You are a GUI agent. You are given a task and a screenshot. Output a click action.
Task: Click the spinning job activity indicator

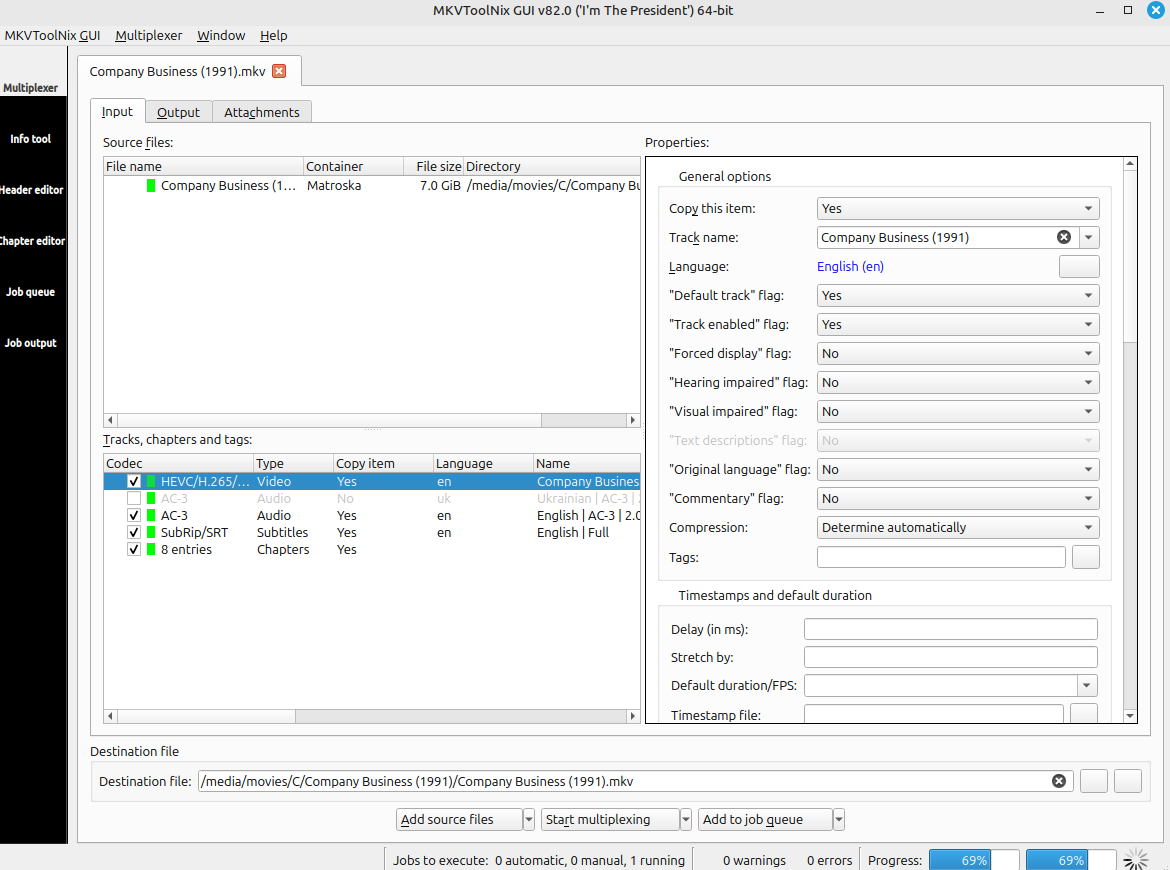click(x=1136, y=860)
